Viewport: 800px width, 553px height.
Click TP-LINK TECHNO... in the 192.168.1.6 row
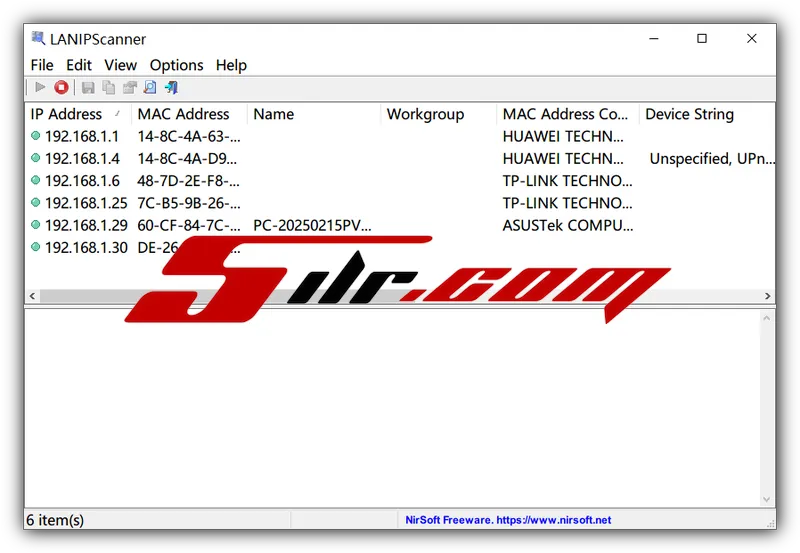(x=567, y=181)
